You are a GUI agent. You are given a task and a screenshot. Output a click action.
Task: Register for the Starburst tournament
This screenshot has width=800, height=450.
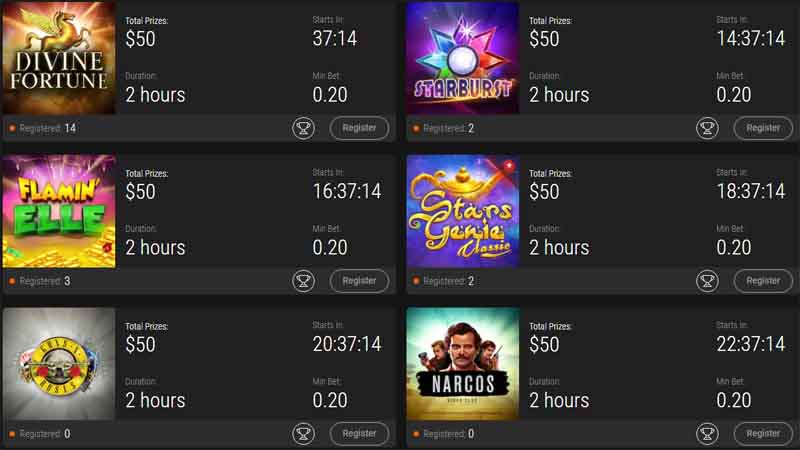763,128
